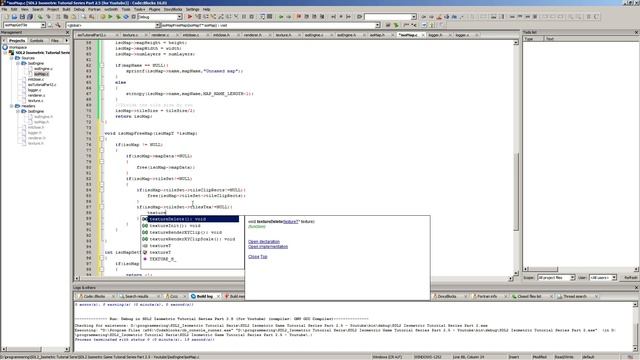Image resolution: width=640 pixels, height=360 pixels.
Task: Collapse the Headers folder in project tree
Action: 12,106
